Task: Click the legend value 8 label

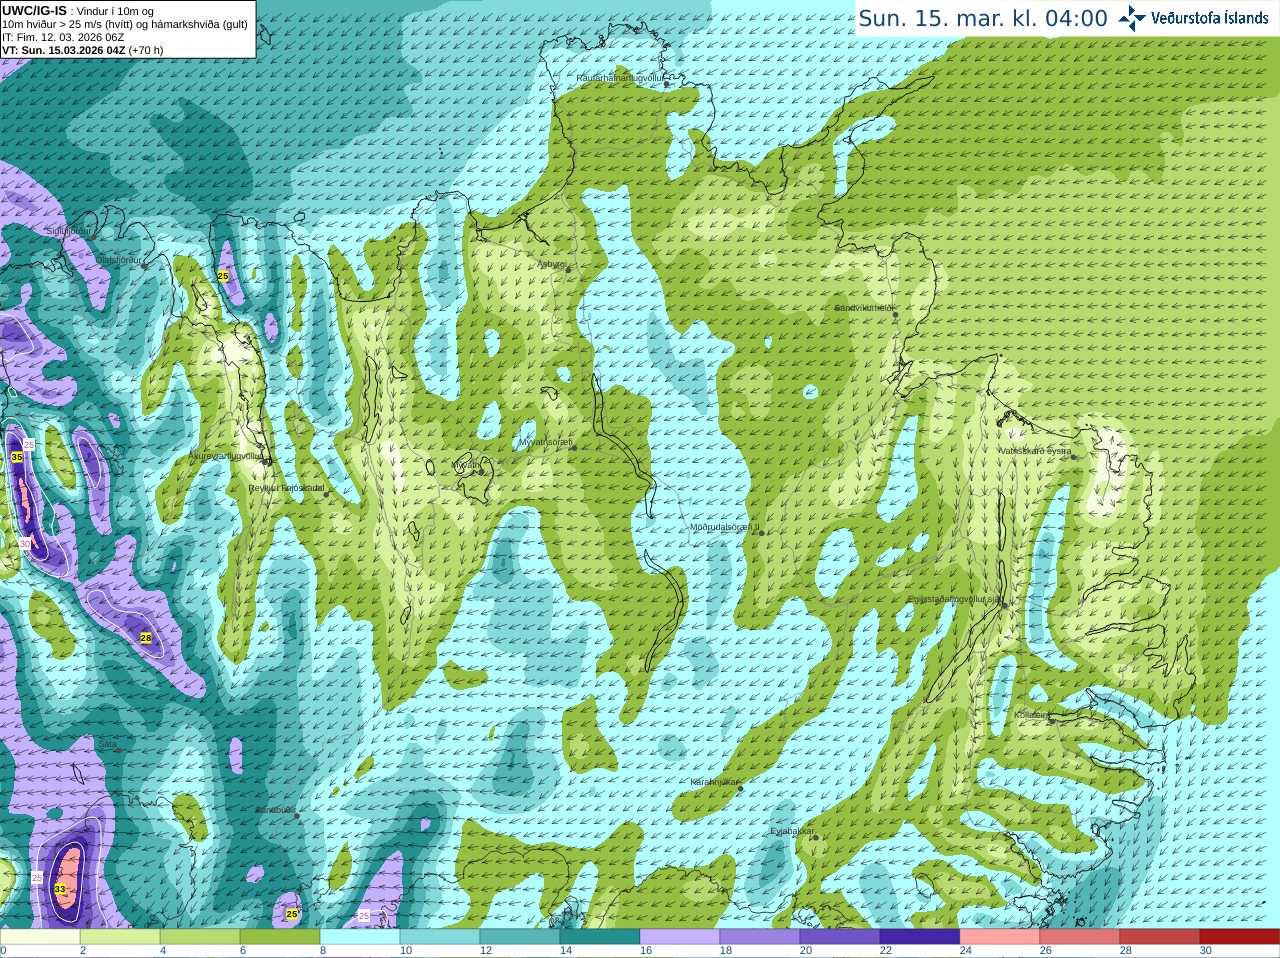Action: click(x=323, y=951)
